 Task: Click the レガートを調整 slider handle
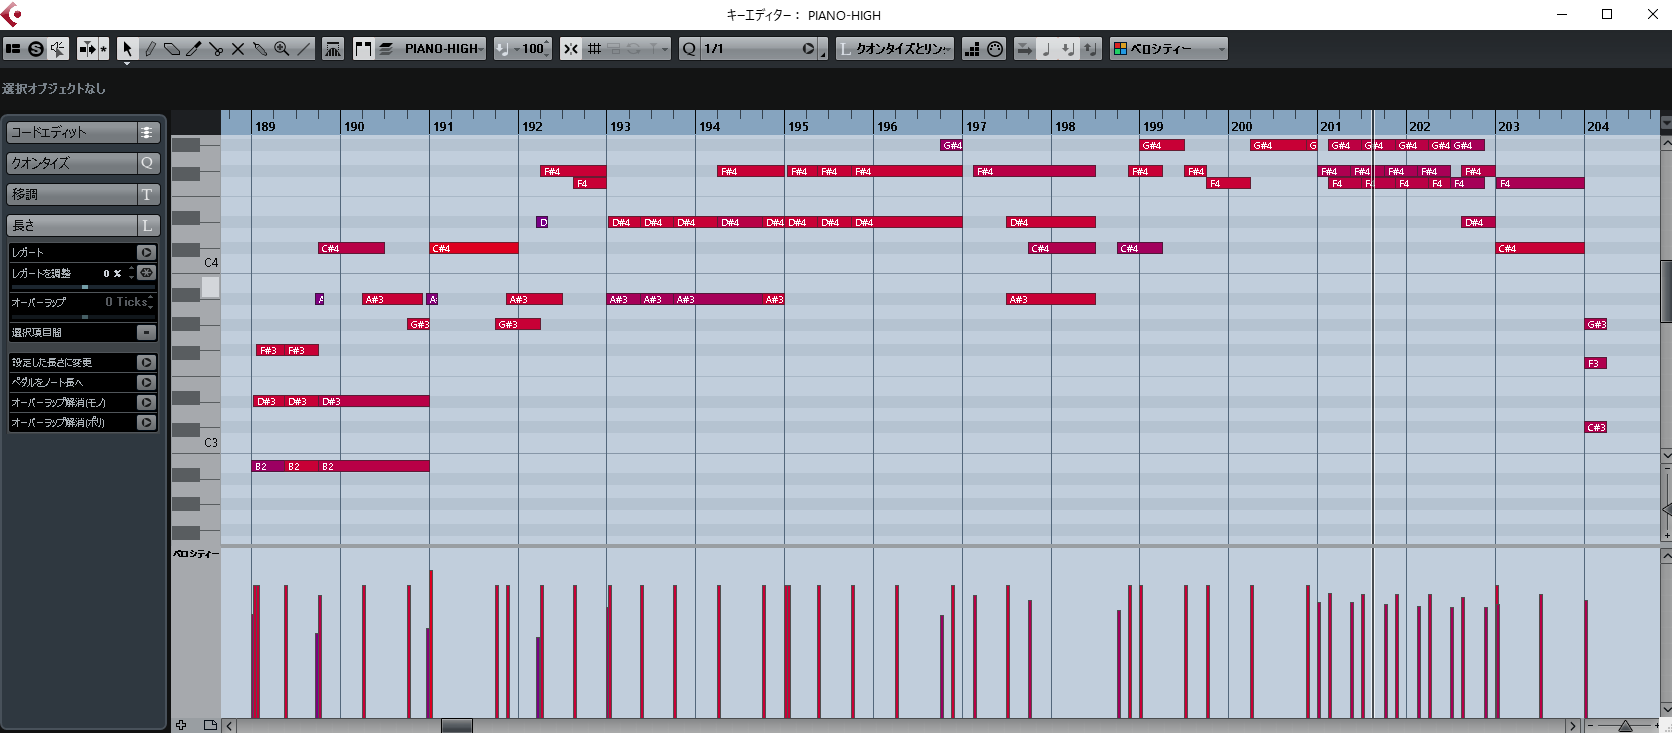(x=85, y=287)
